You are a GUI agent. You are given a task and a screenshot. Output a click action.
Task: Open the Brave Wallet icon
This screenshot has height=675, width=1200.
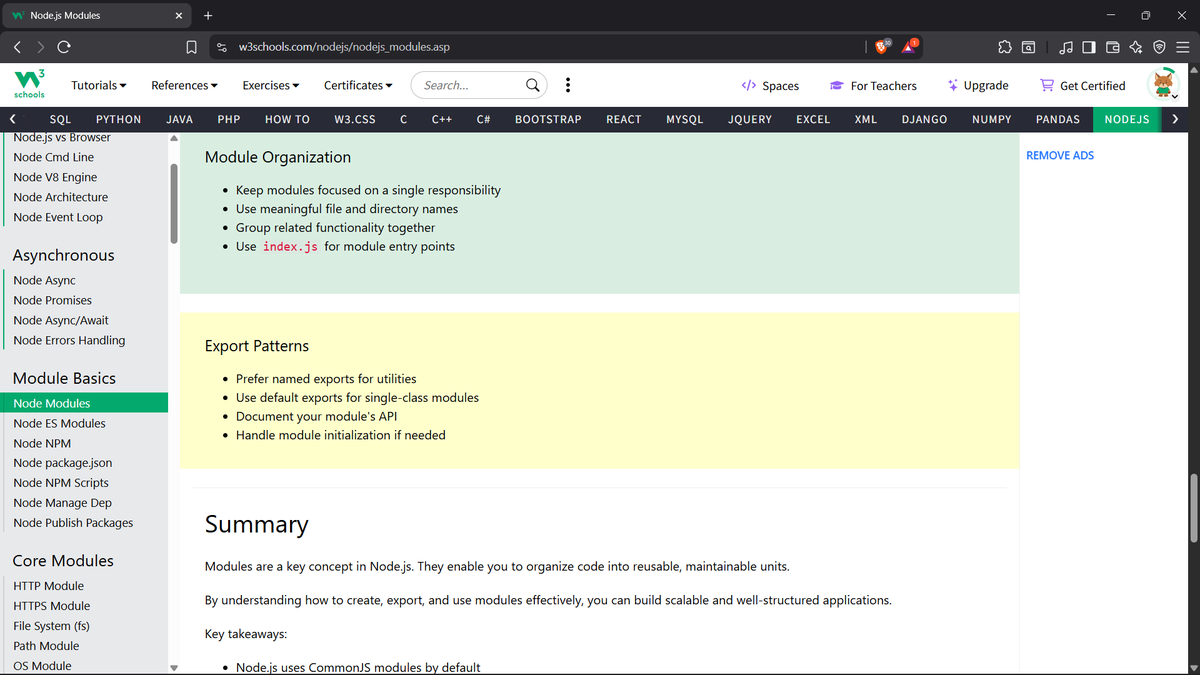click(x=1112, y=46)
